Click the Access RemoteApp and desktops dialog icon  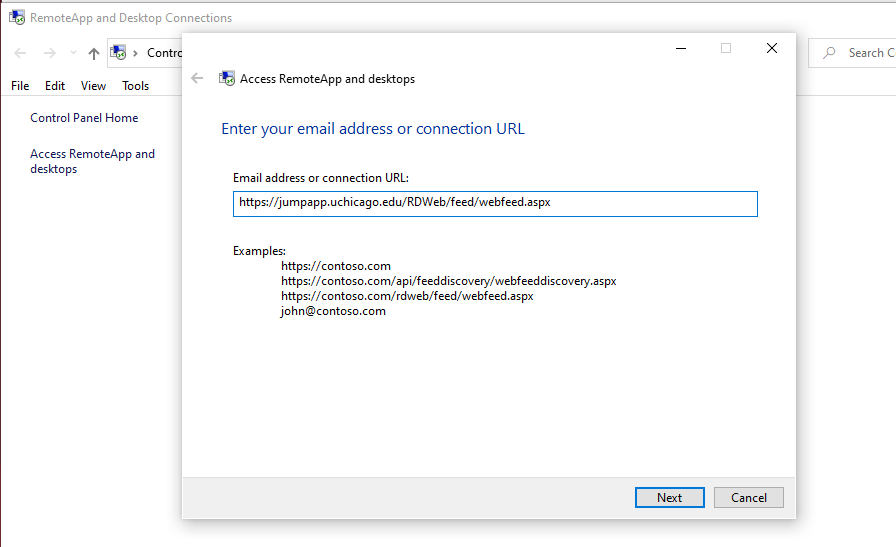227,79
